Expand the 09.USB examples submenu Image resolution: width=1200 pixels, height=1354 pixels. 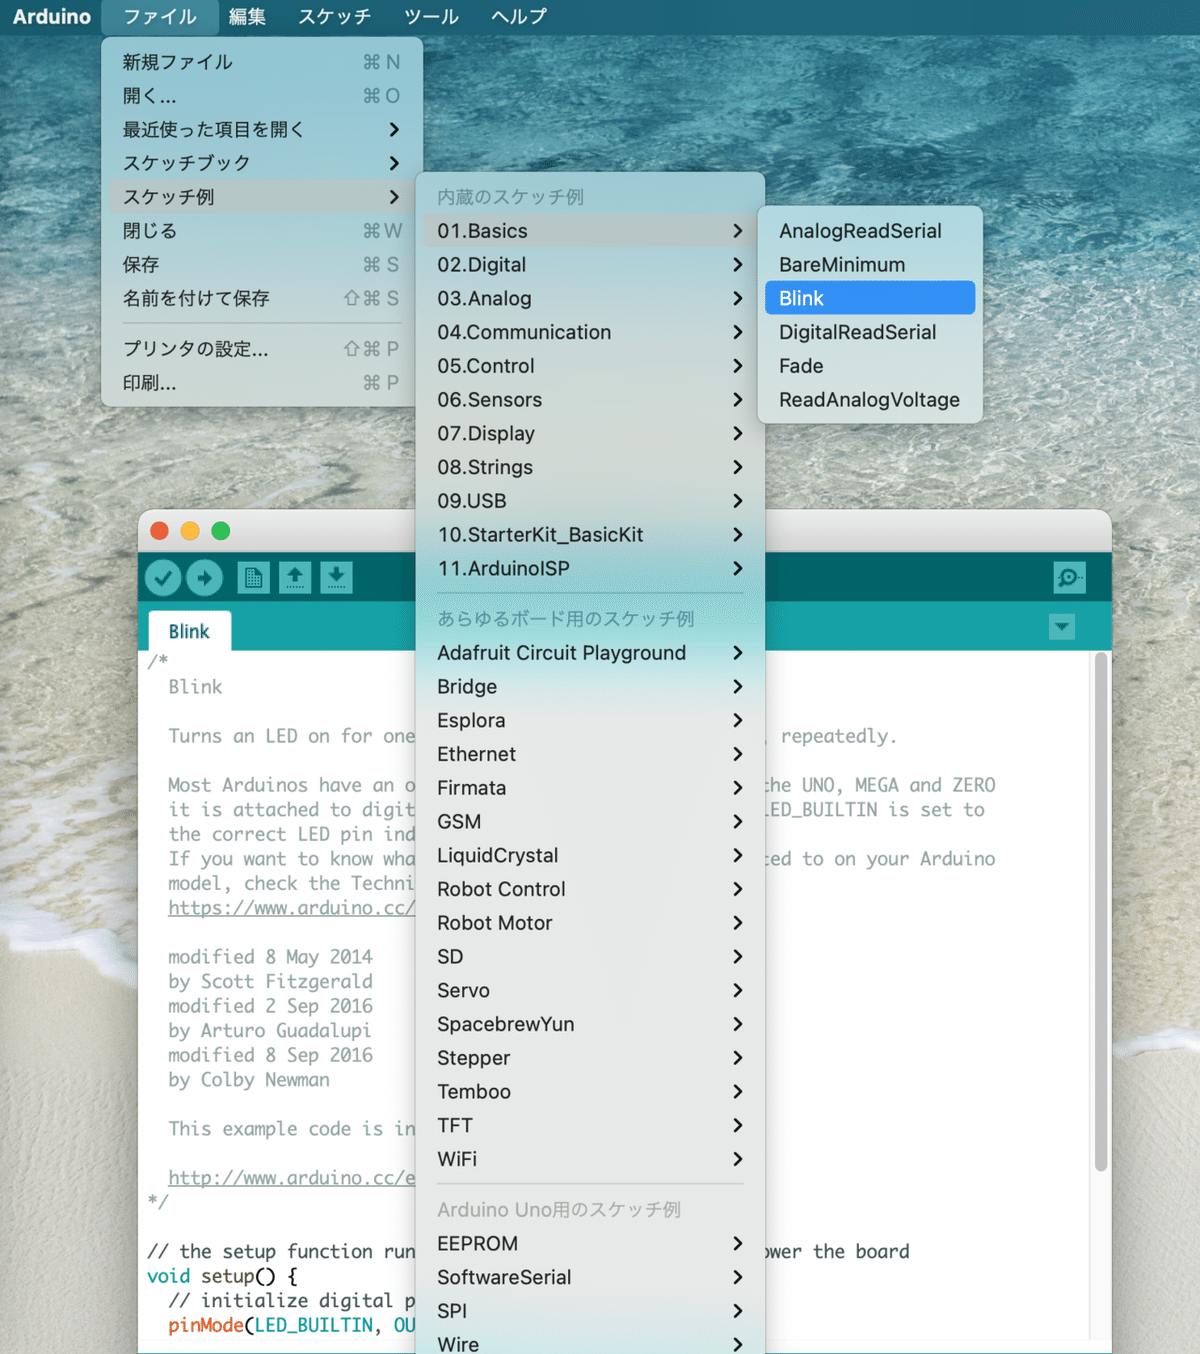pyautogui.click(x=590, y=501)
